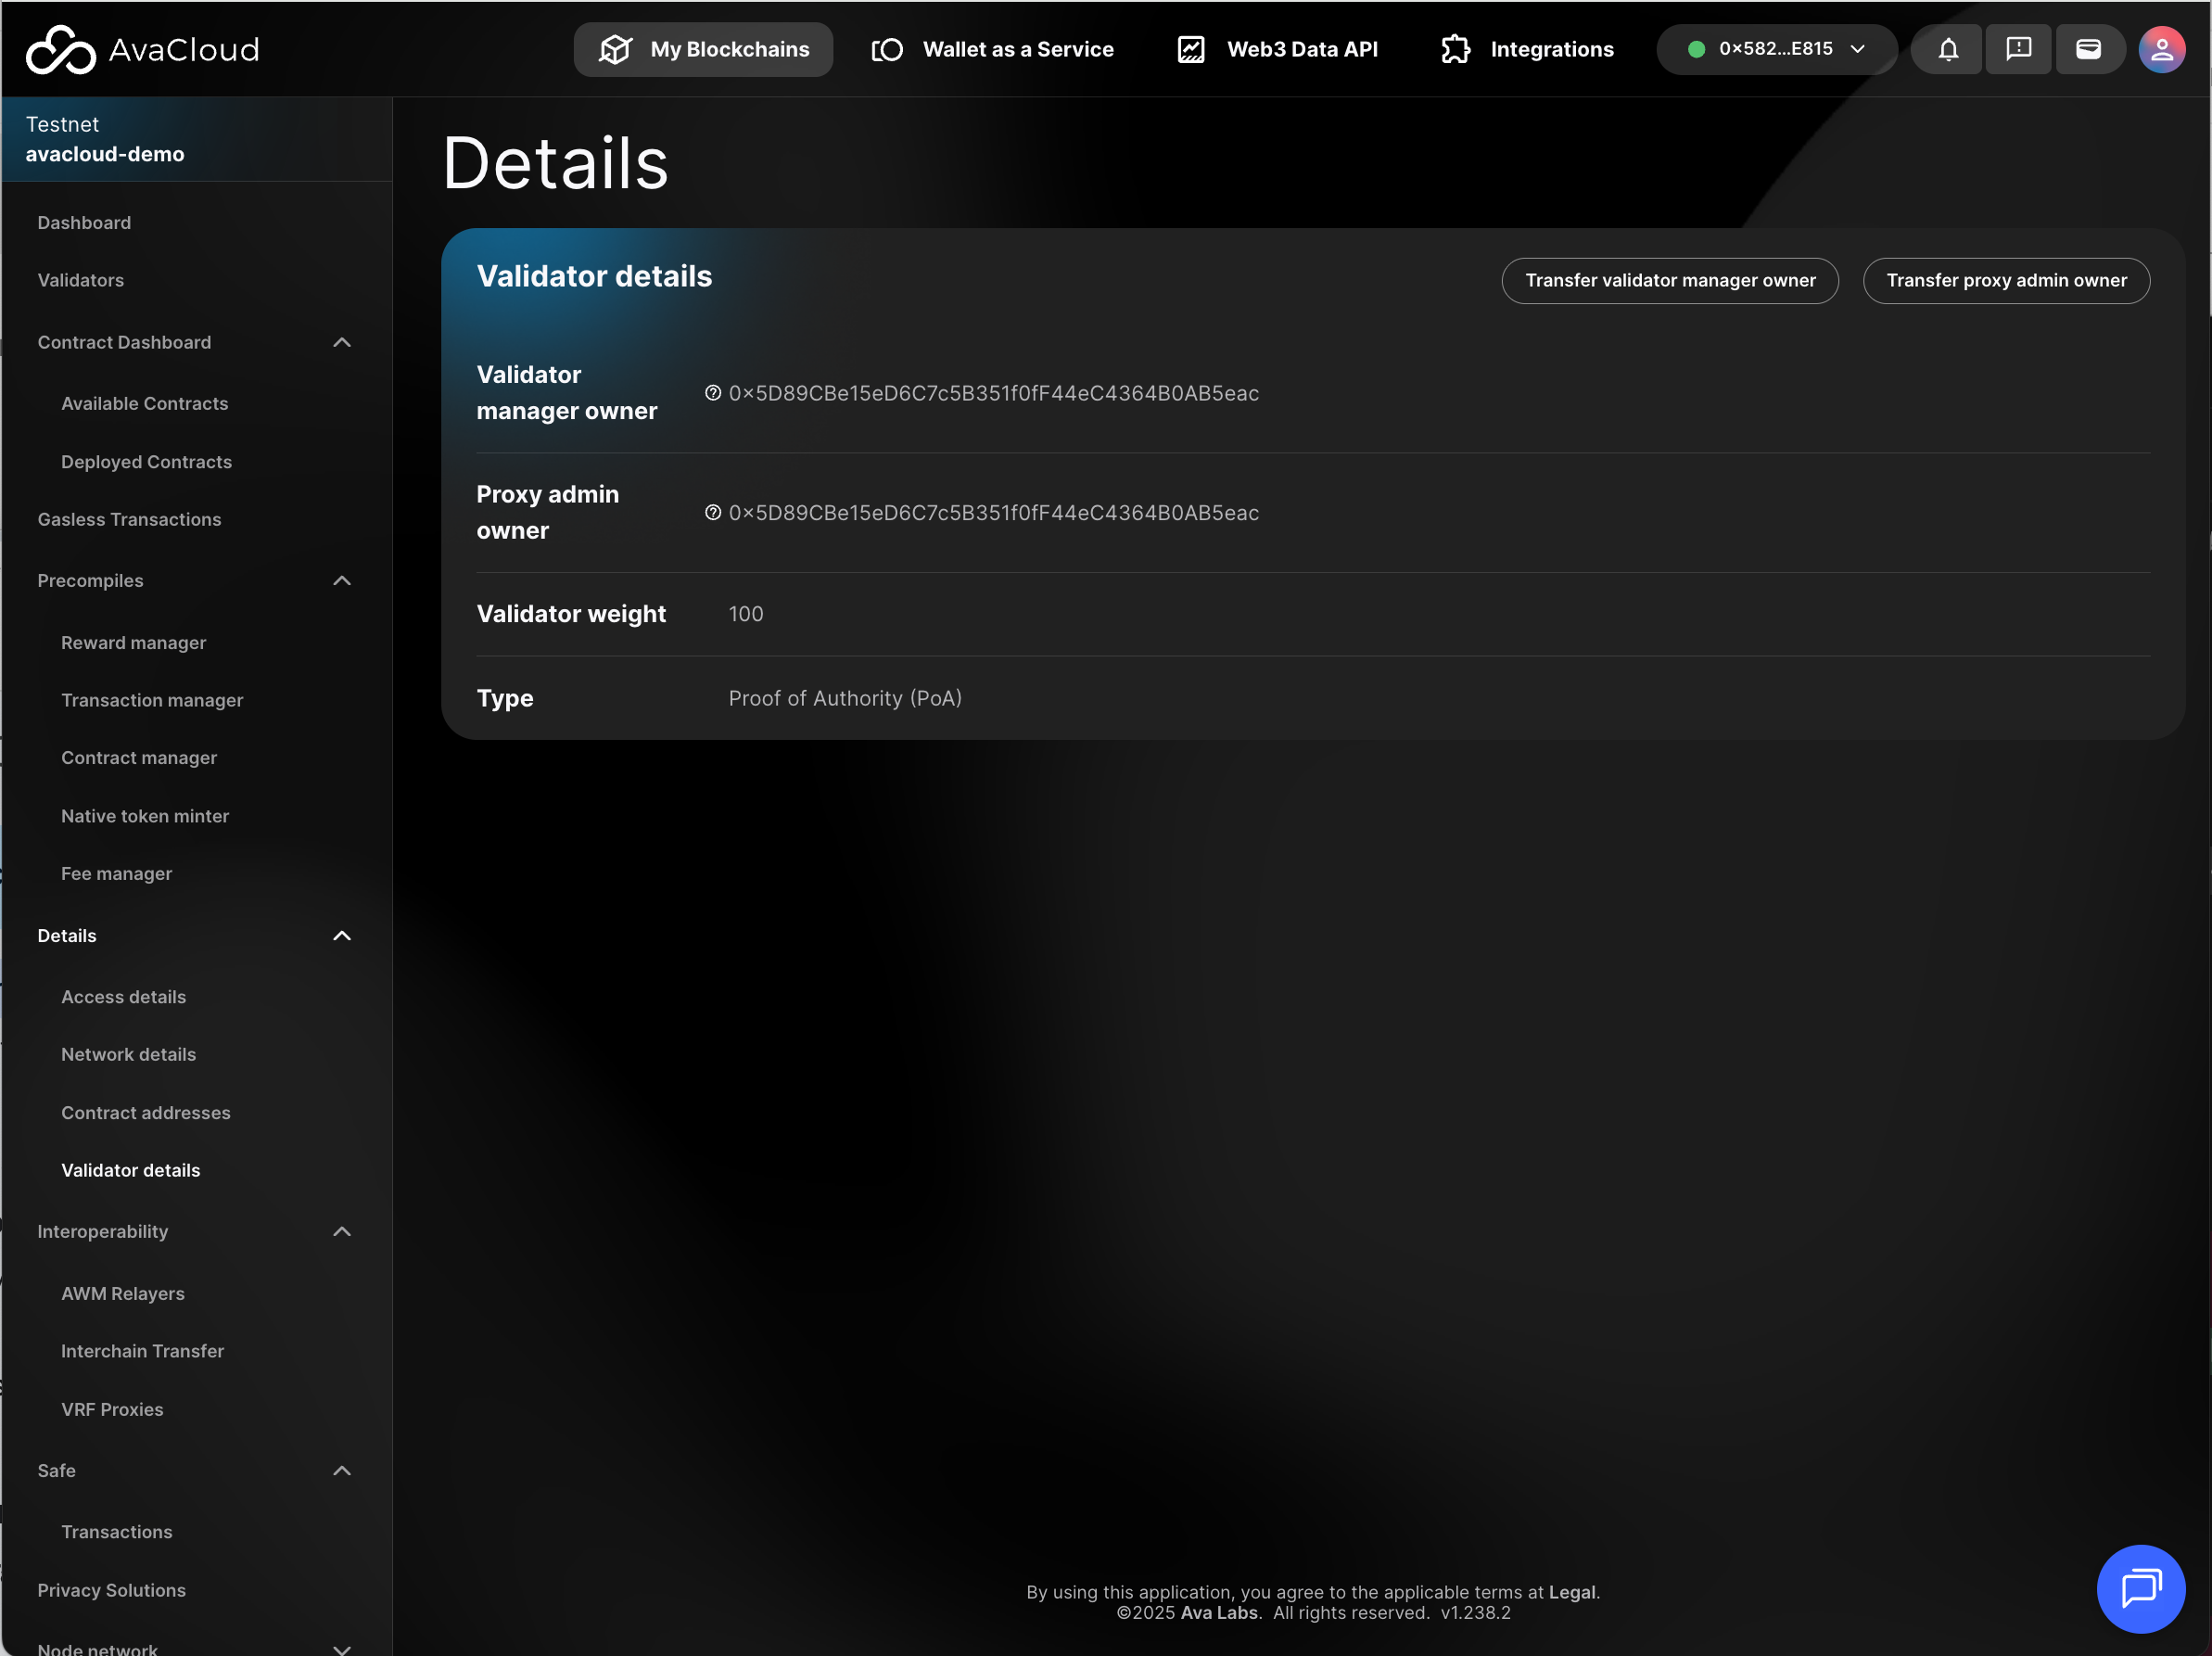Click the AvaCloud logo icon
Screen dimensions: 2212x1656
(x=60, y=49)
